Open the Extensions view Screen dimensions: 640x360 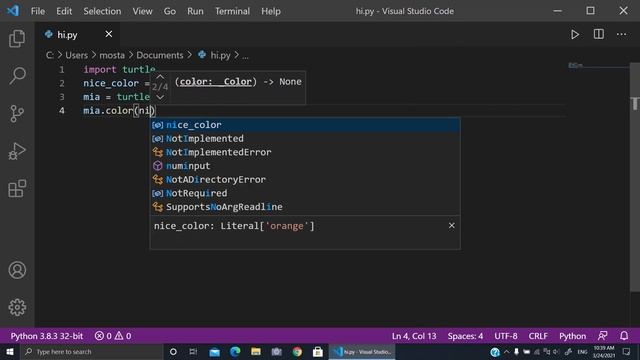17,189
